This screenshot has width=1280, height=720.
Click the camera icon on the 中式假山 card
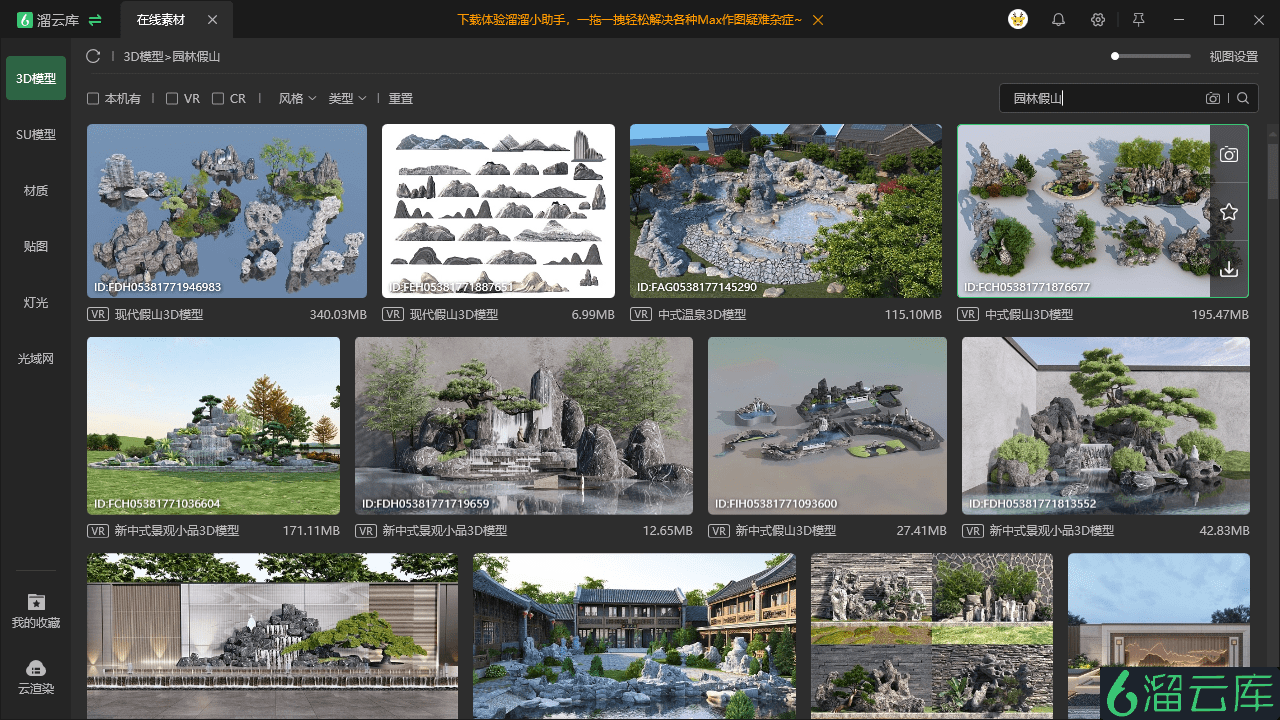coord(1229,155)
